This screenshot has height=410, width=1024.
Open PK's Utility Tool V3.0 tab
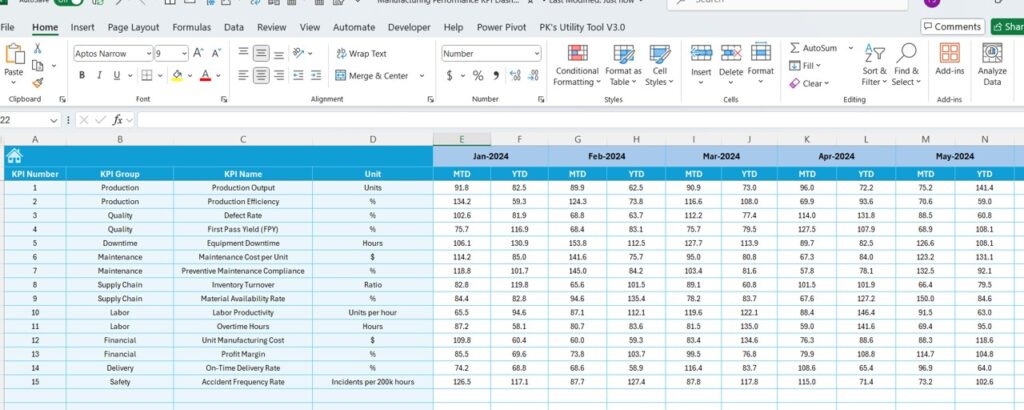click(x=582, y=27)
